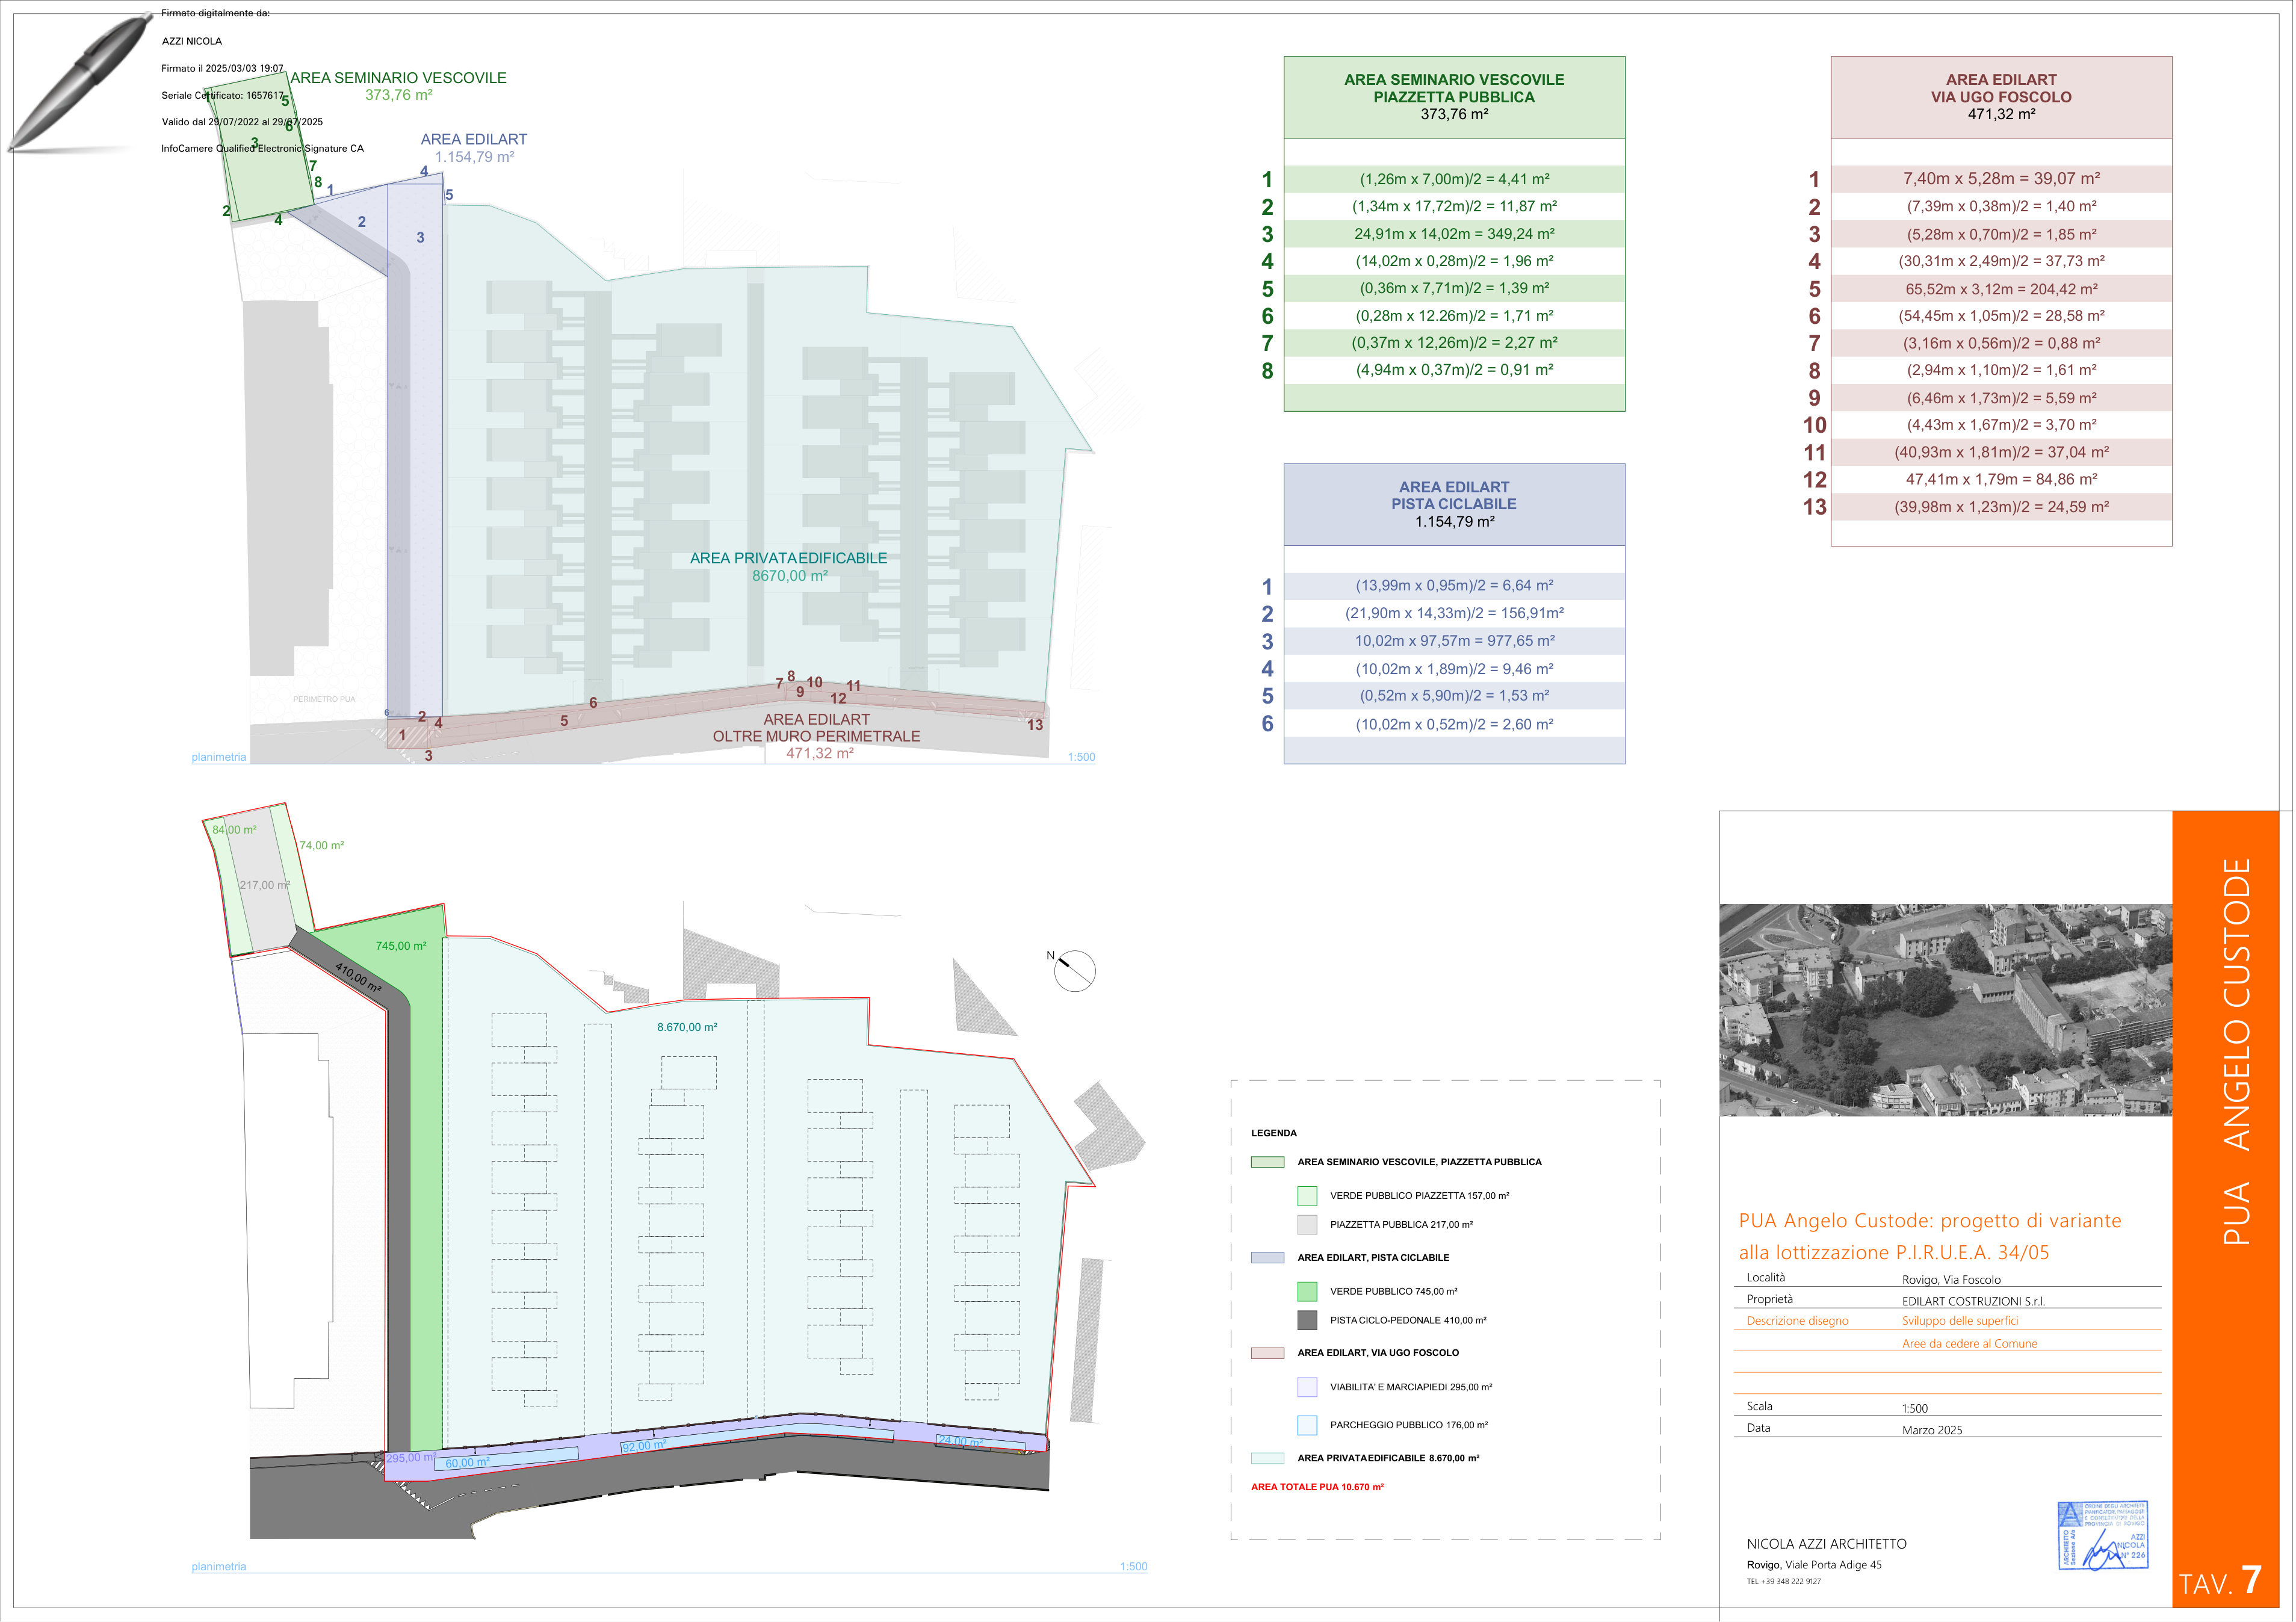Click the Pista Ciclo-Pedonale dark gray swatch

[1306, 1320]
